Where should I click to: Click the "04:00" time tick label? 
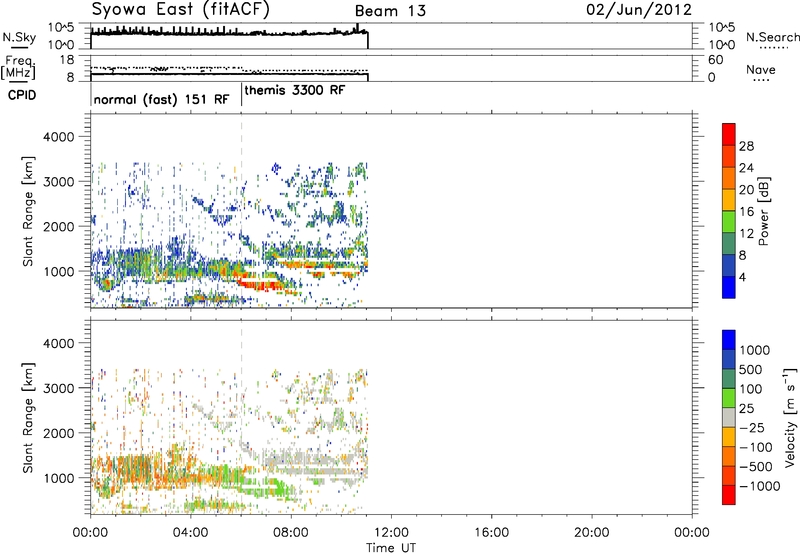click(190, 533)
